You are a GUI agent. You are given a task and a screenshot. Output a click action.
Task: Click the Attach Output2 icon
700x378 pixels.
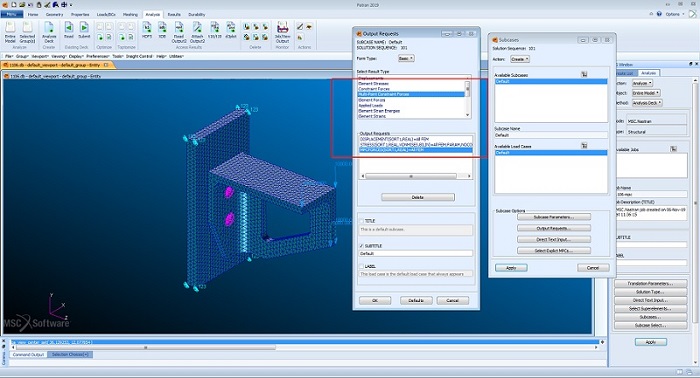(197, 32)
